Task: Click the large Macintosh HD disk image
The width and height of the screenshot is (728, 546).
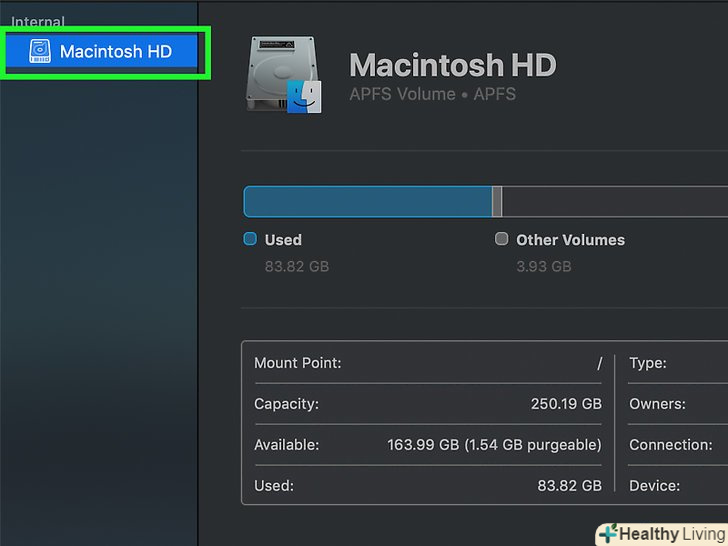Action: click(x=283, y=76)
